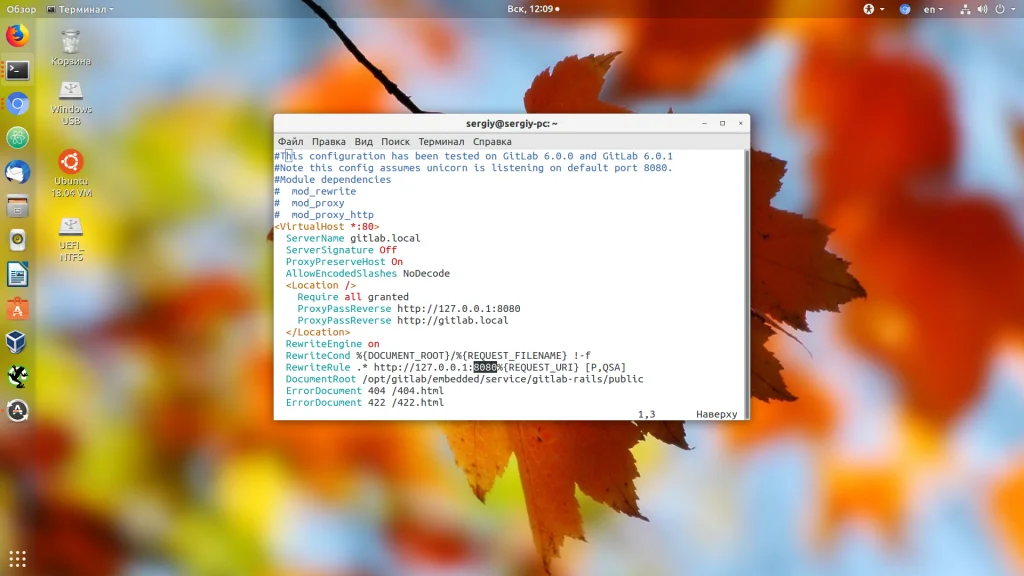Open the Правка menu
Viewport: 1024px width, 576px height.
point(328,142)
